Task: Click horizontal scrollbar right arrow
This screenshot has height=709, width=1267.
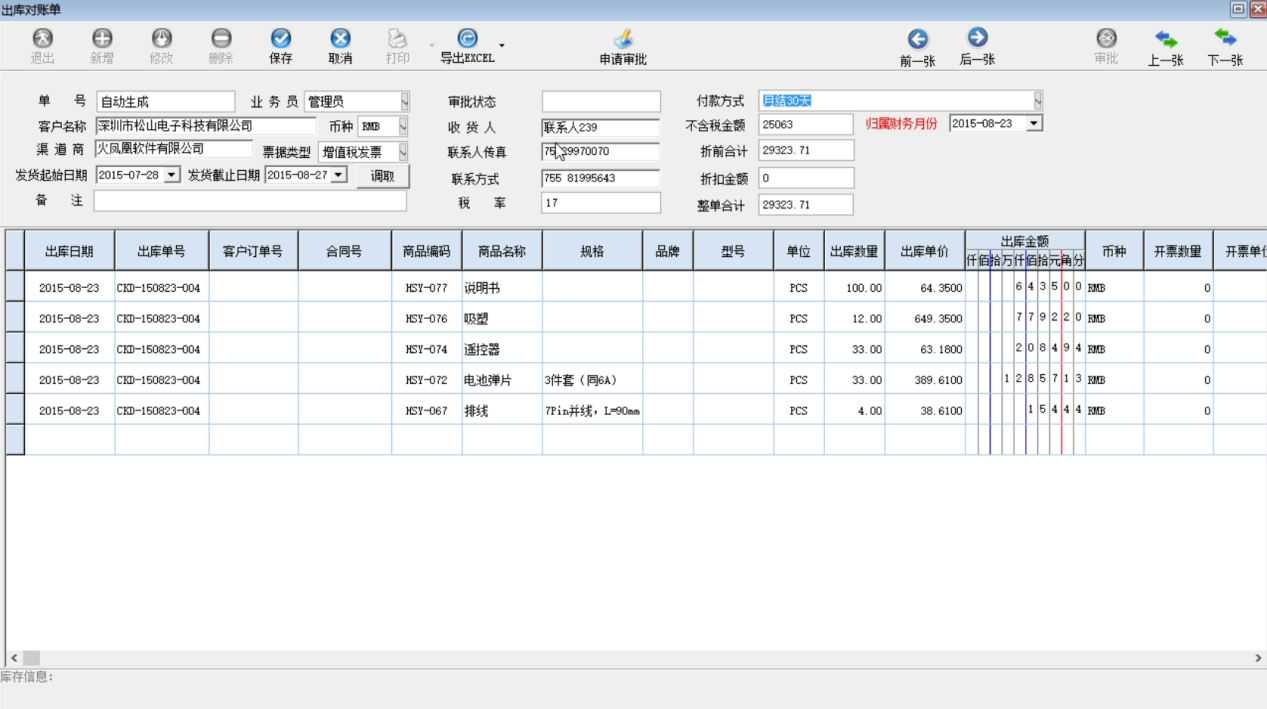Action: coord(1259,658)
